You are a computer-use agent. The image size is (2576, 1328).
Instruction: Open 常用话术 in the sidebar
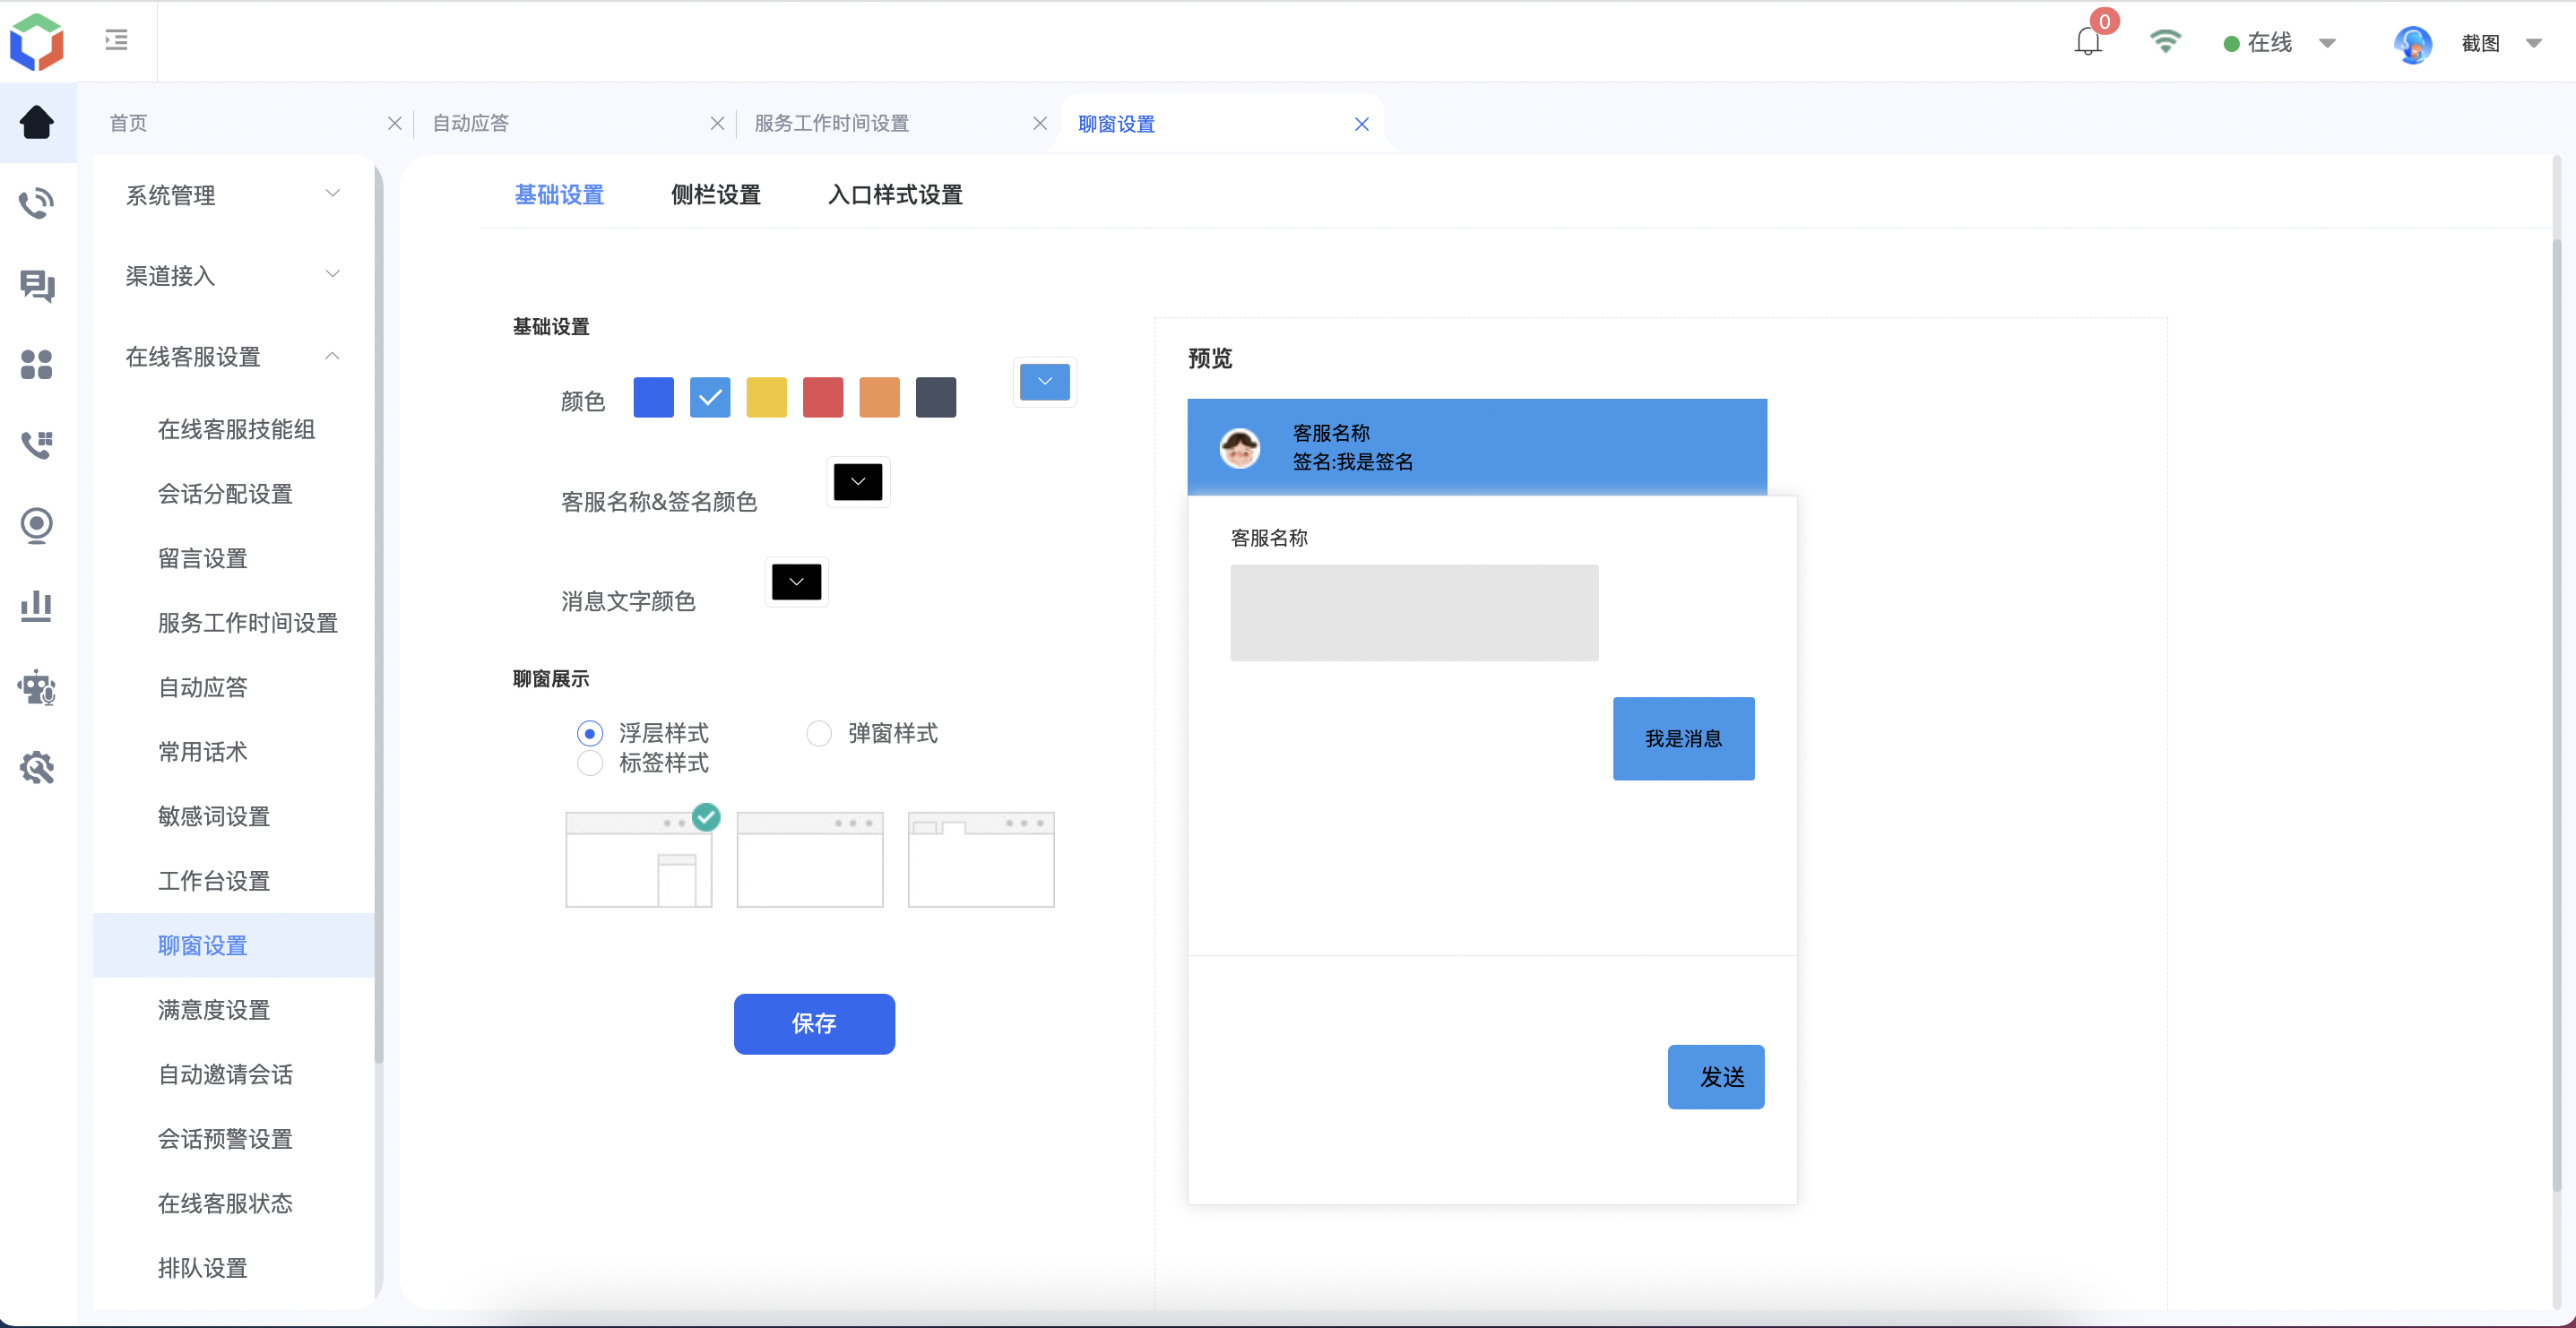pos(203,752)
